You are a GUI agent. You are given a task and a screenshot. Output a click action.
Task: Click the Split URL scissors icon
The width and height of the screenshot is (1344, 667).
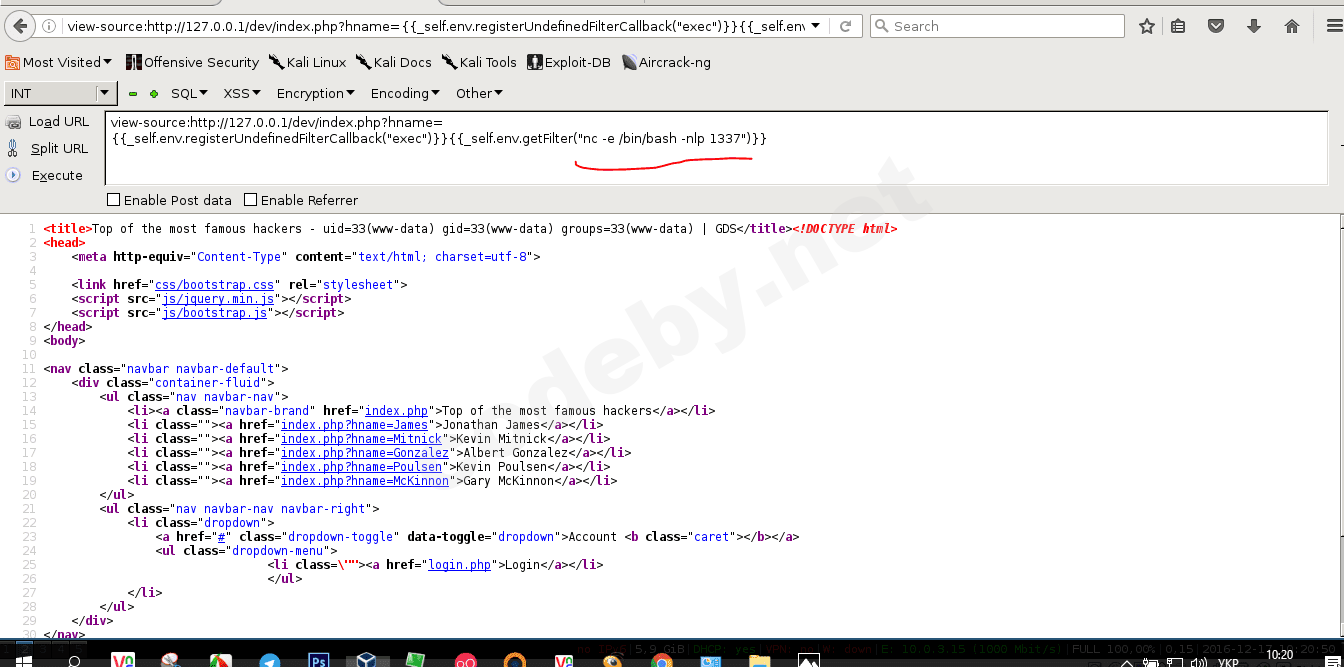tap(13, 148)
